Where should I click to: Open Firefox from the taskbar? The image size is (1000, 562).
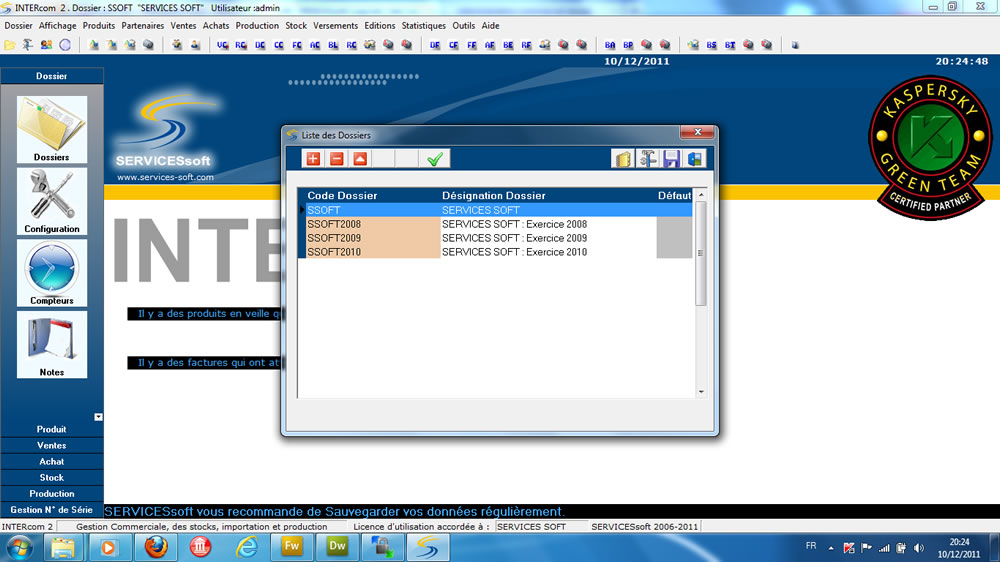155,547
